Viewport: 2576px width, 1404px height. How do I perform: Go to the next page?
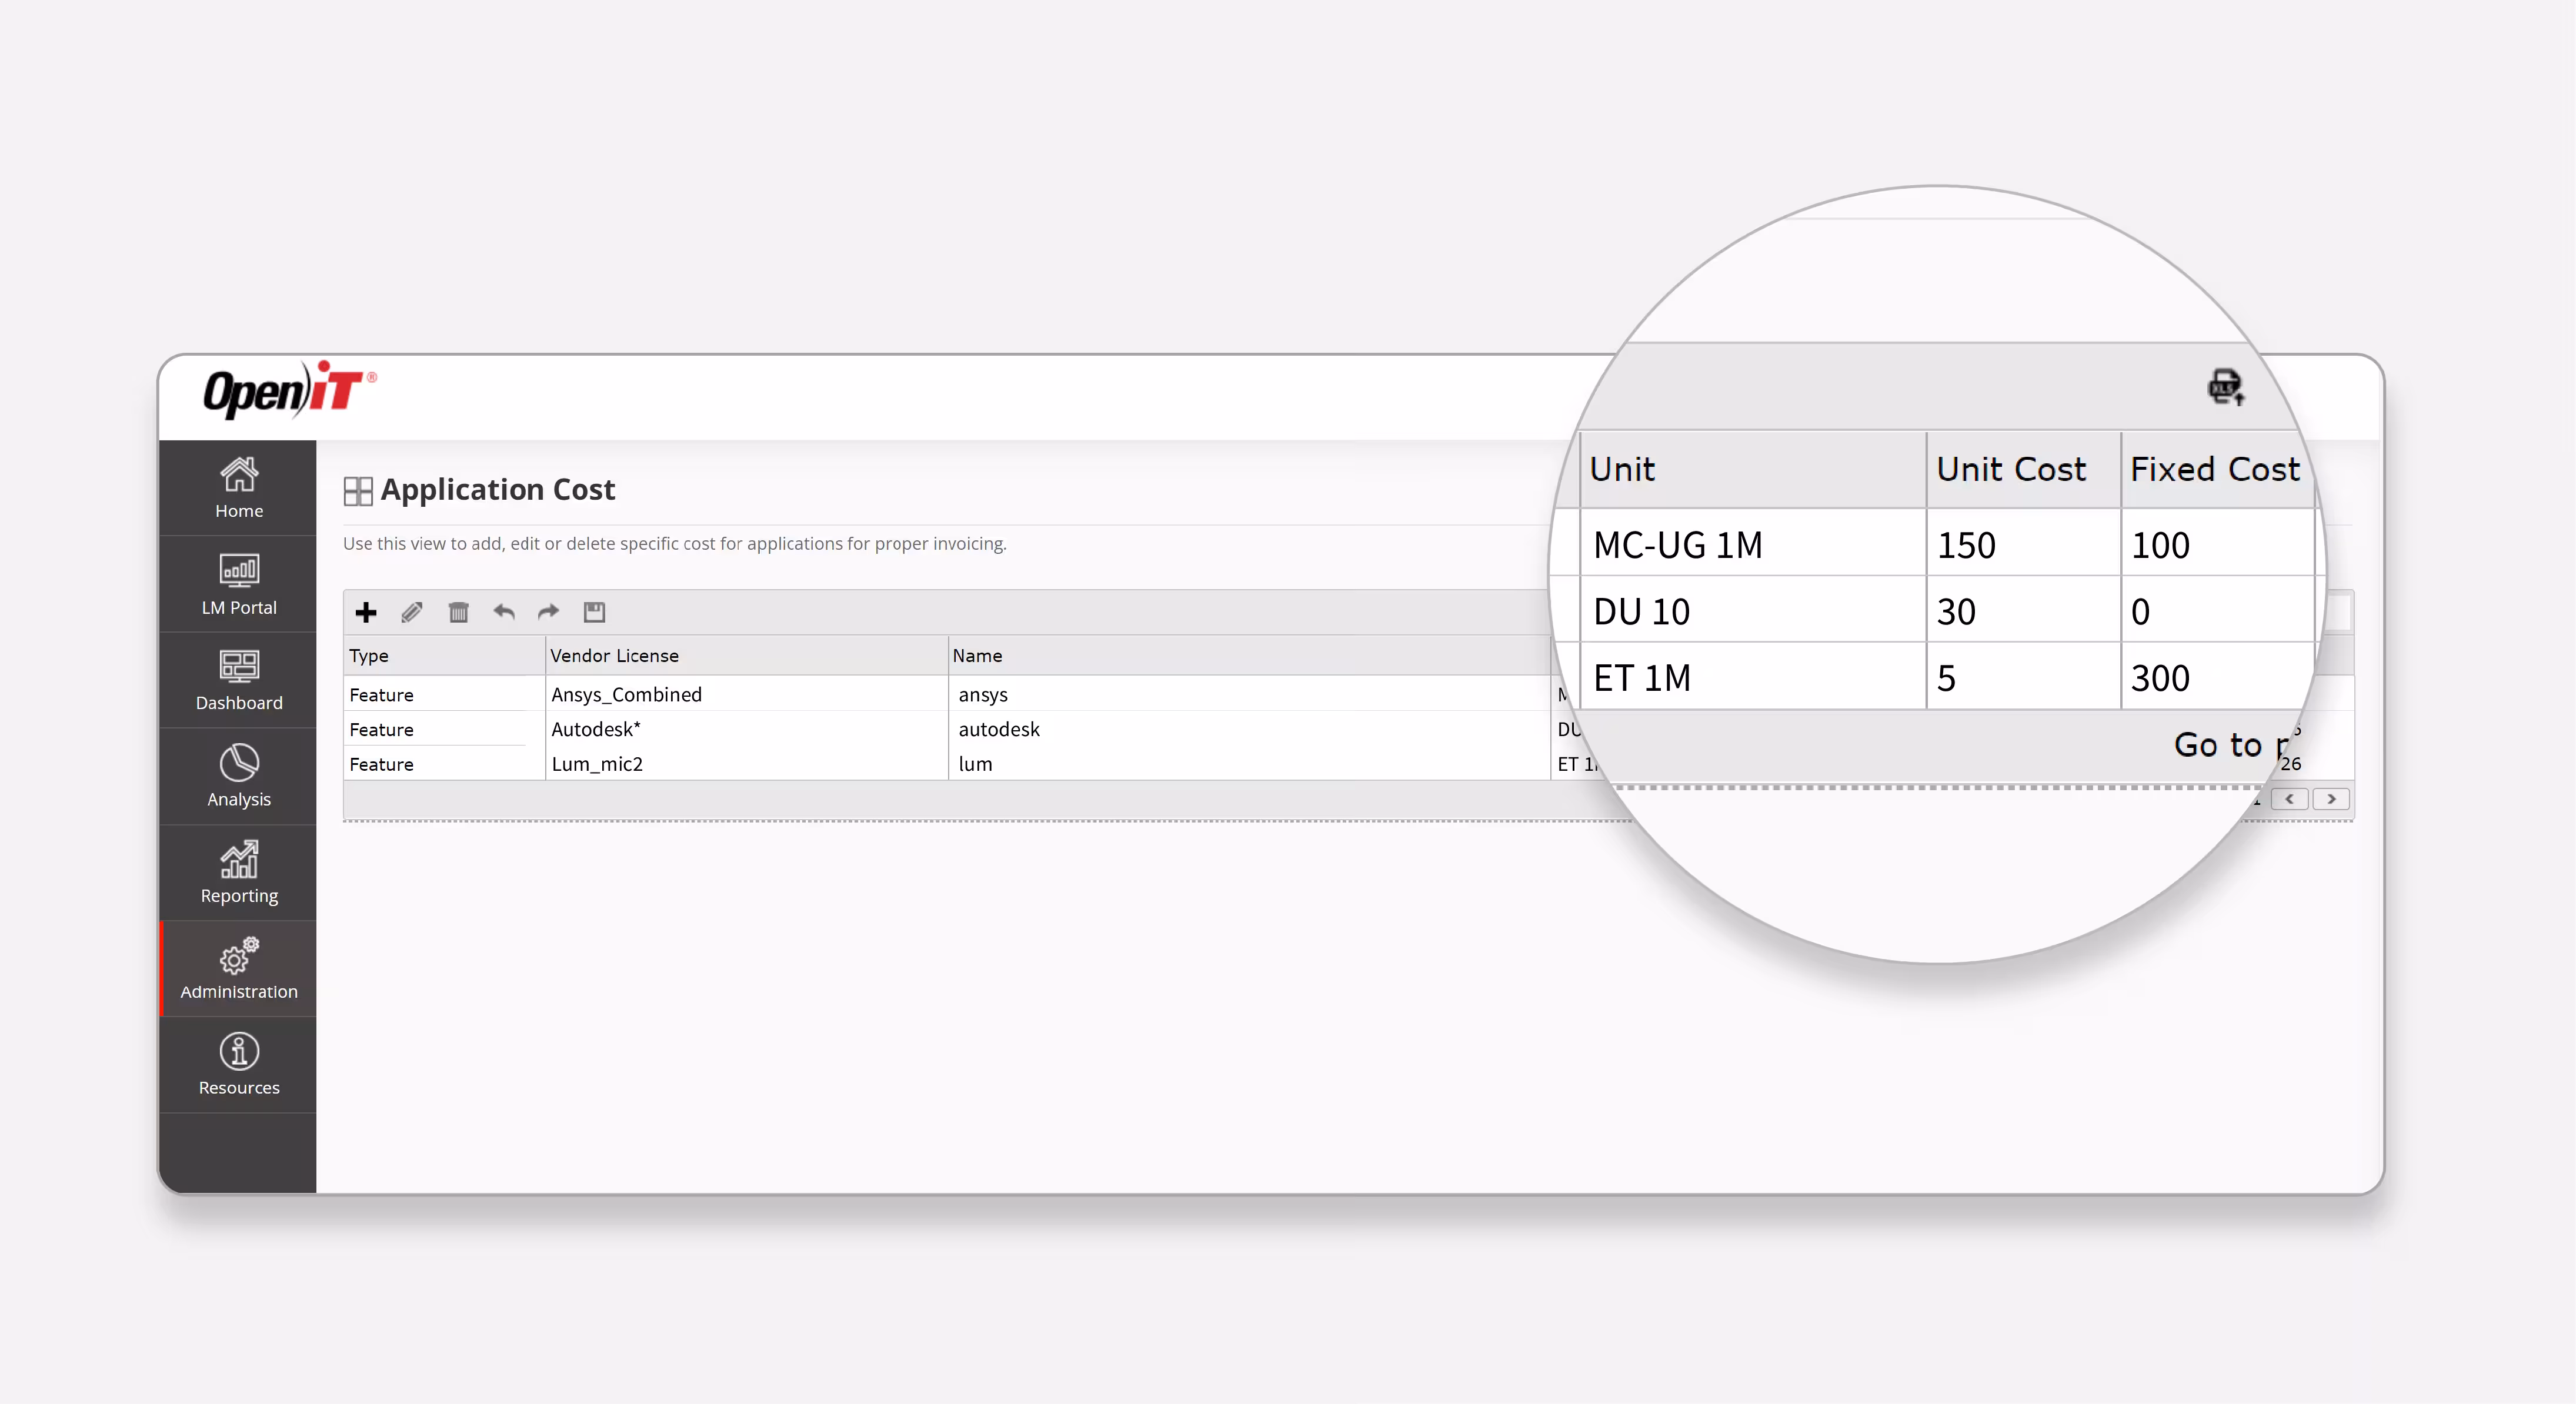pos(2331,799)
